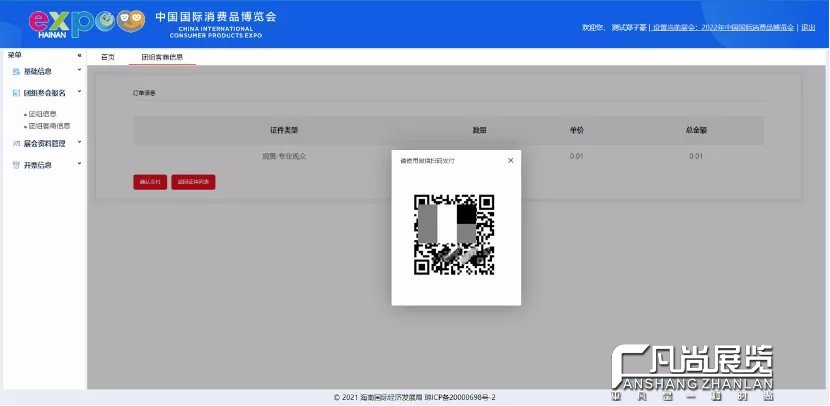Screen dimensions: 830x406
Task: Expand the 展会资料管理 menu chevron
Action: coord(80,143)
